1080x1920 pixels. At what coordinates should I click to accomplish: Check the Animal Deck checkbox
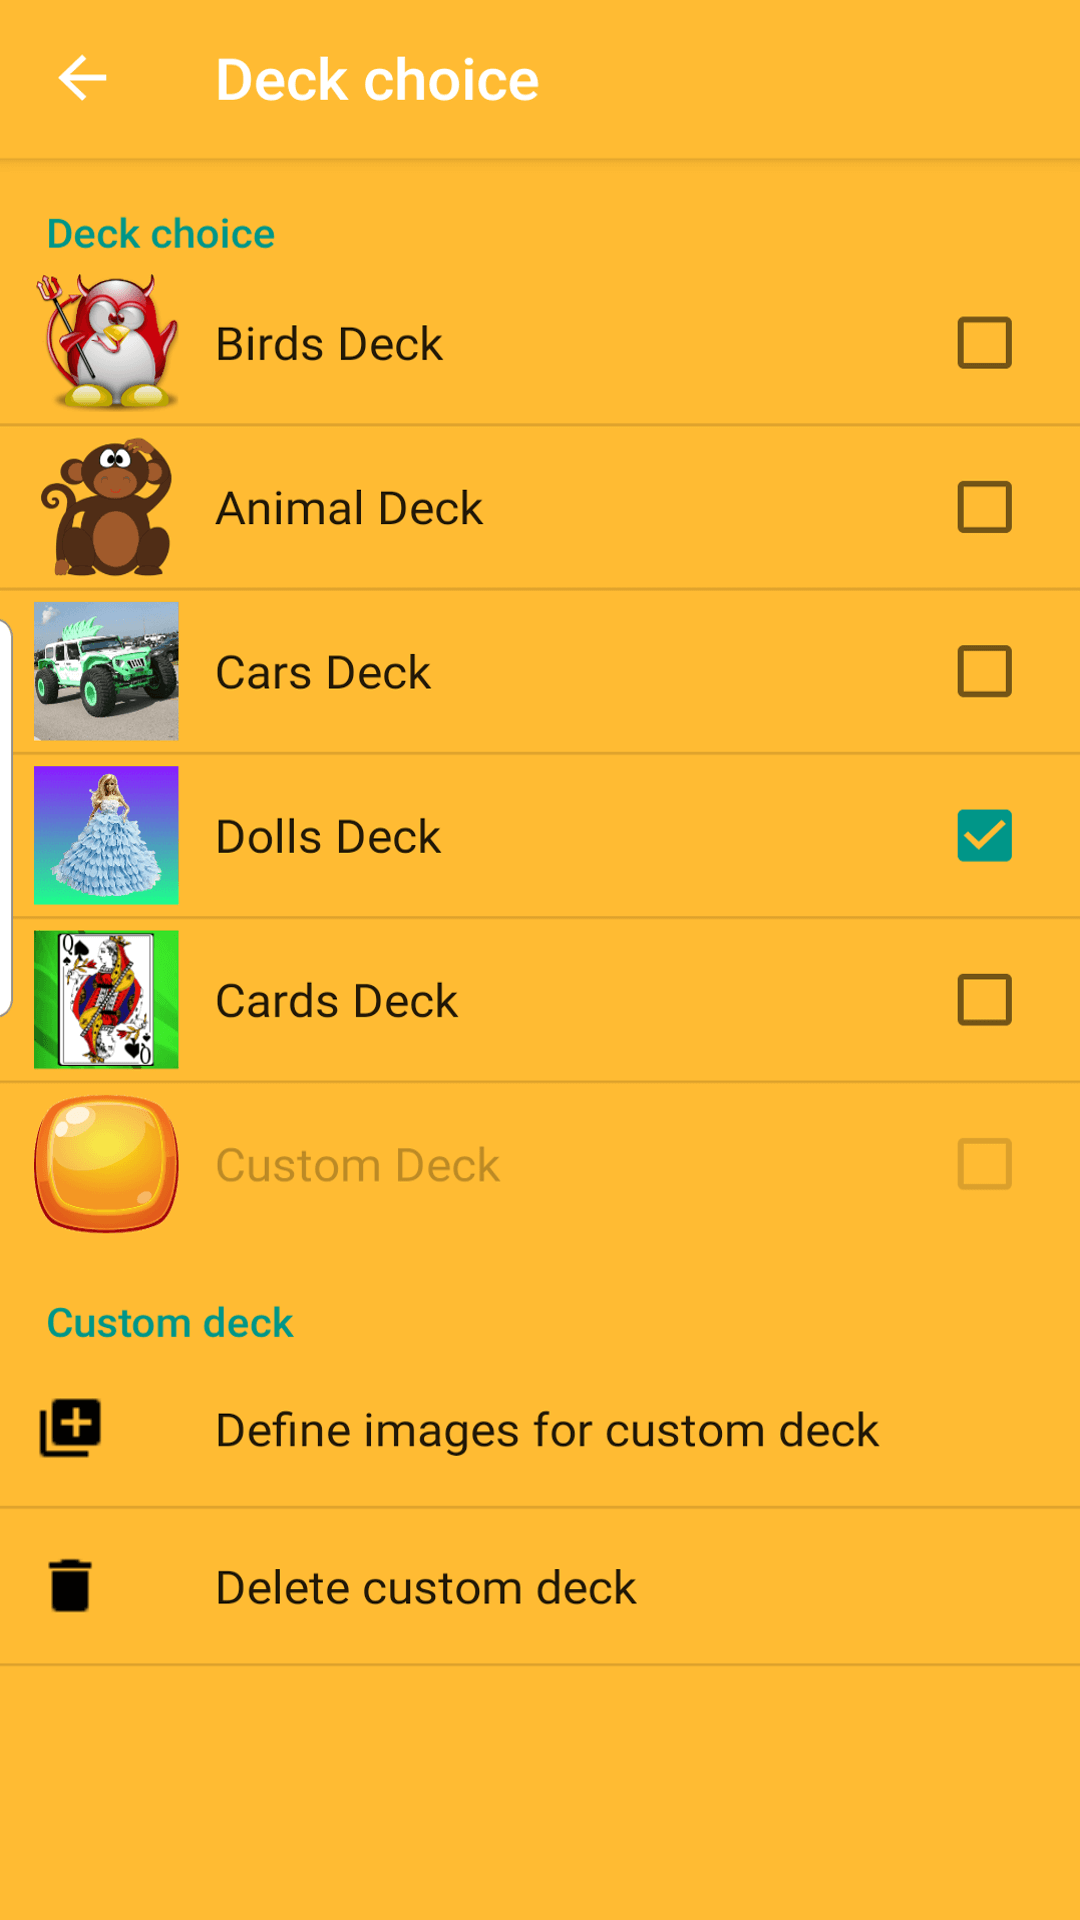pyautogui.click(x=984, y=507)
